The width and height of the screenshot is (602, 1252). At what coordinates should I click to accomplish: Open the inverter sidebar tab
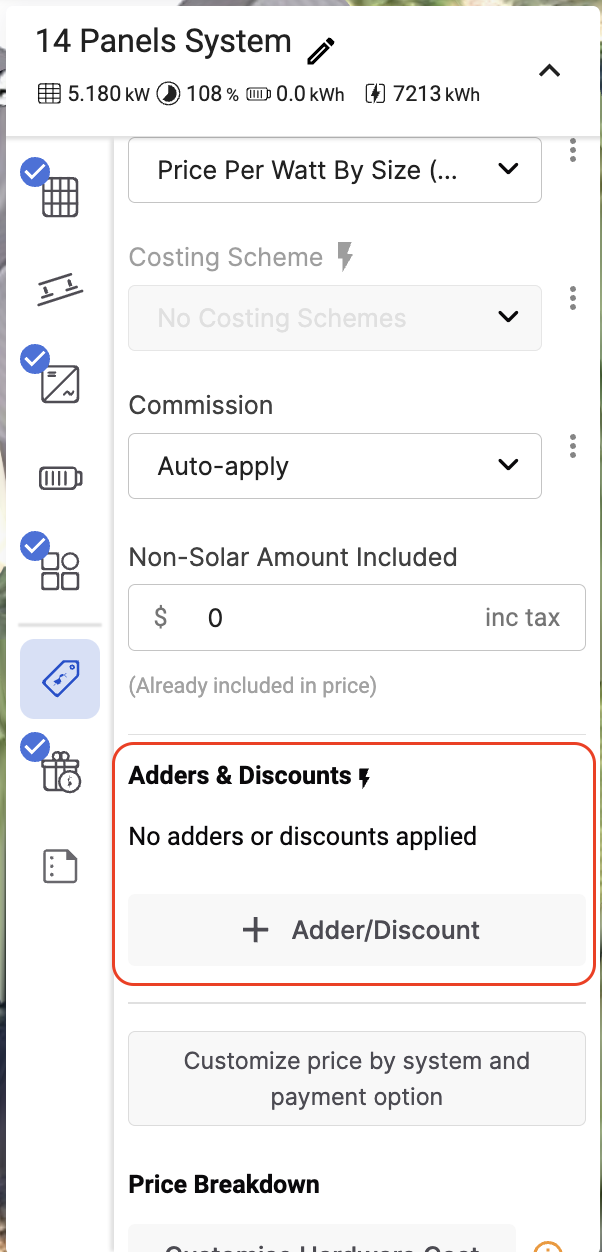coord(59,384)
